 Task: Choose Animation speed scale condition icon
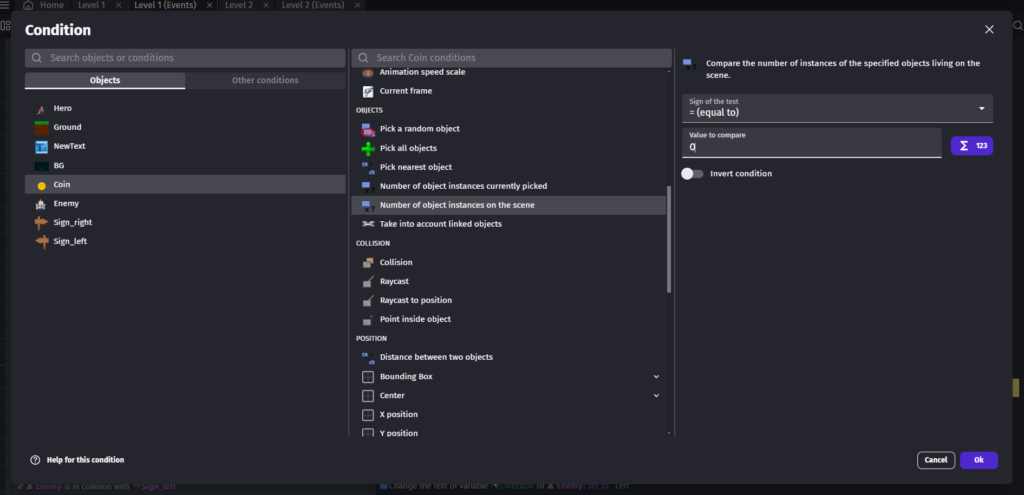[368, 72]
